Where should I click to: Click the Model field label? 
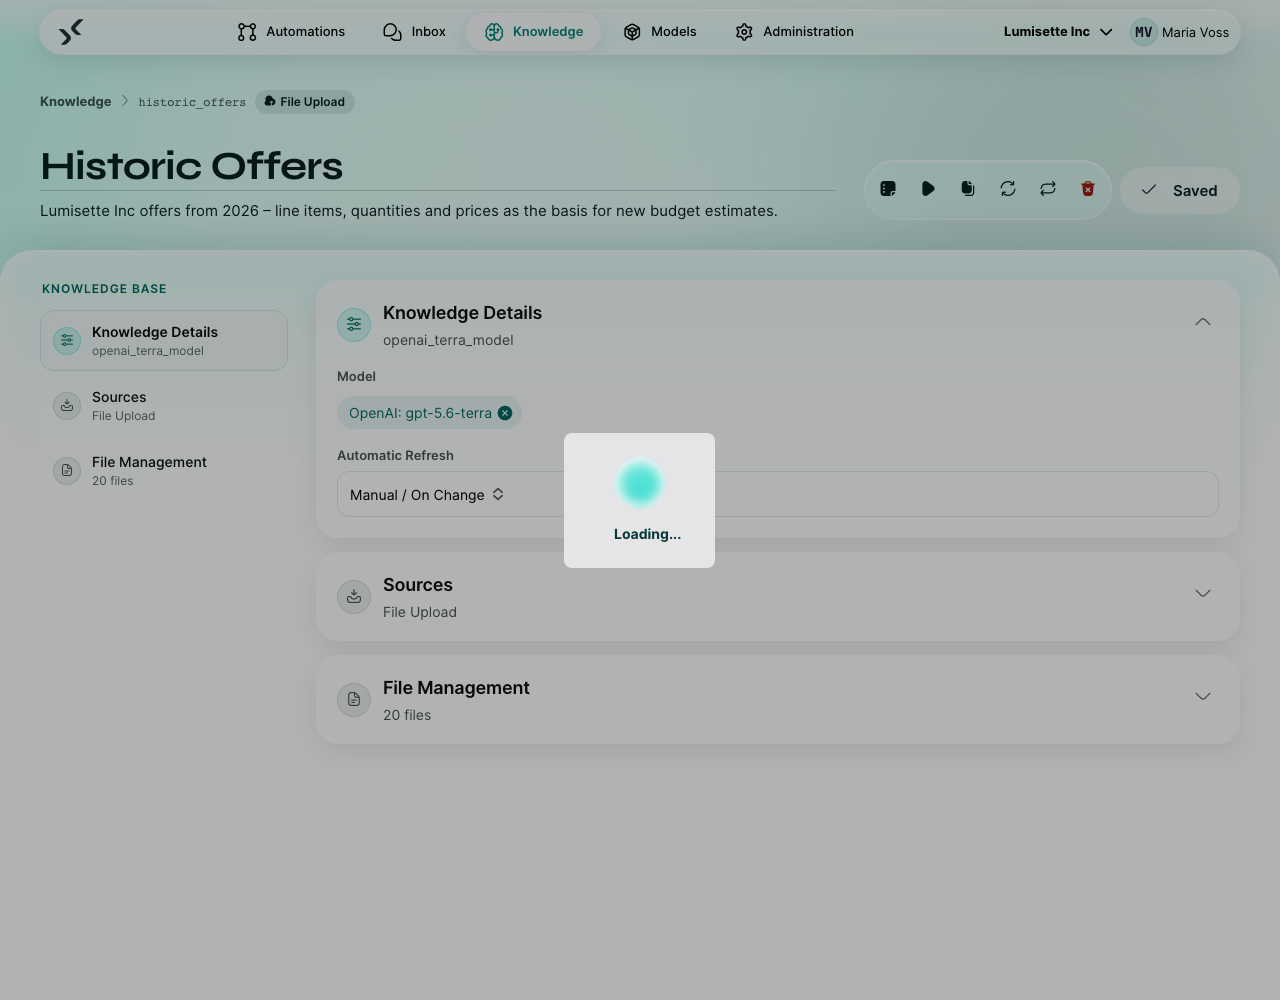tap(356, 376)
